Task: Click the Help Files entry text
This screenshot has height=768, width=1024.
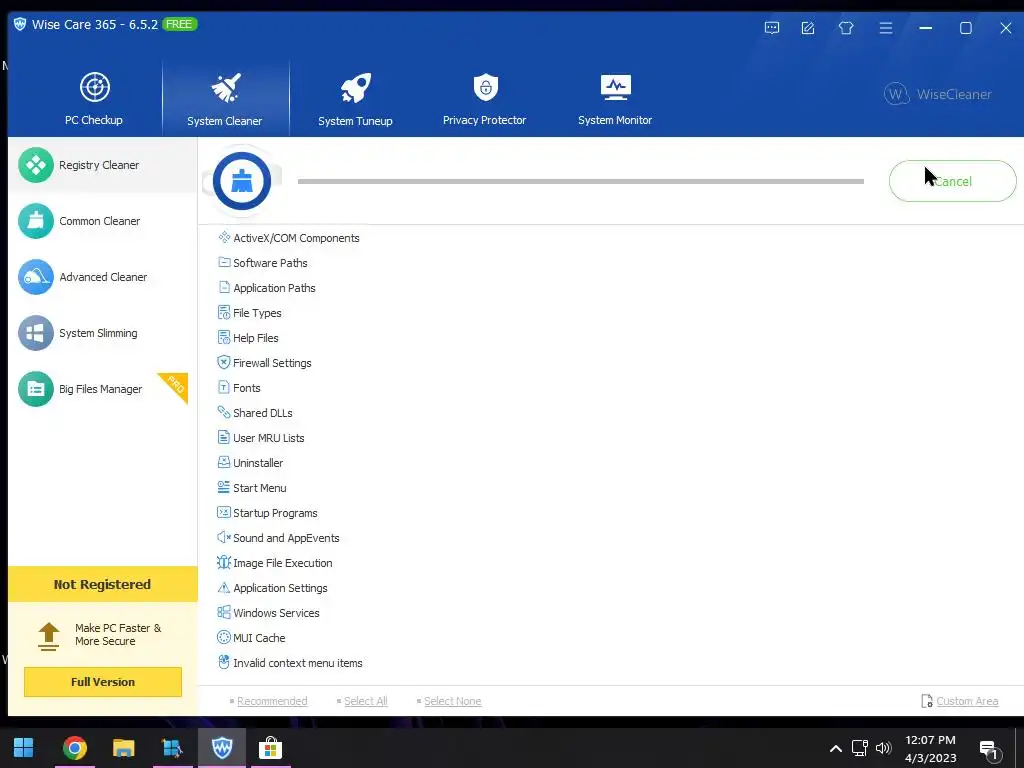Action: pyautogui.click(x=256, y=338)
